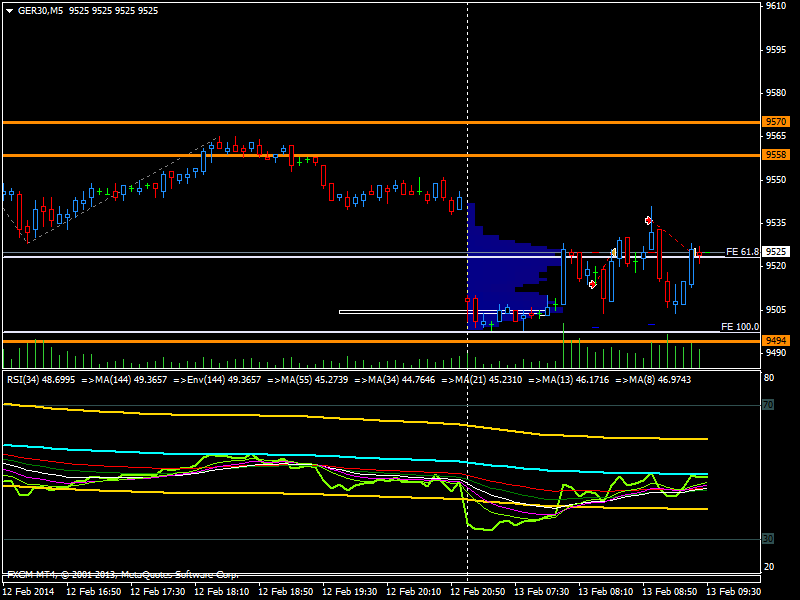Open the GER30,M5 chart dropdown arrow

pyautogui.click(x=9, y=10)
